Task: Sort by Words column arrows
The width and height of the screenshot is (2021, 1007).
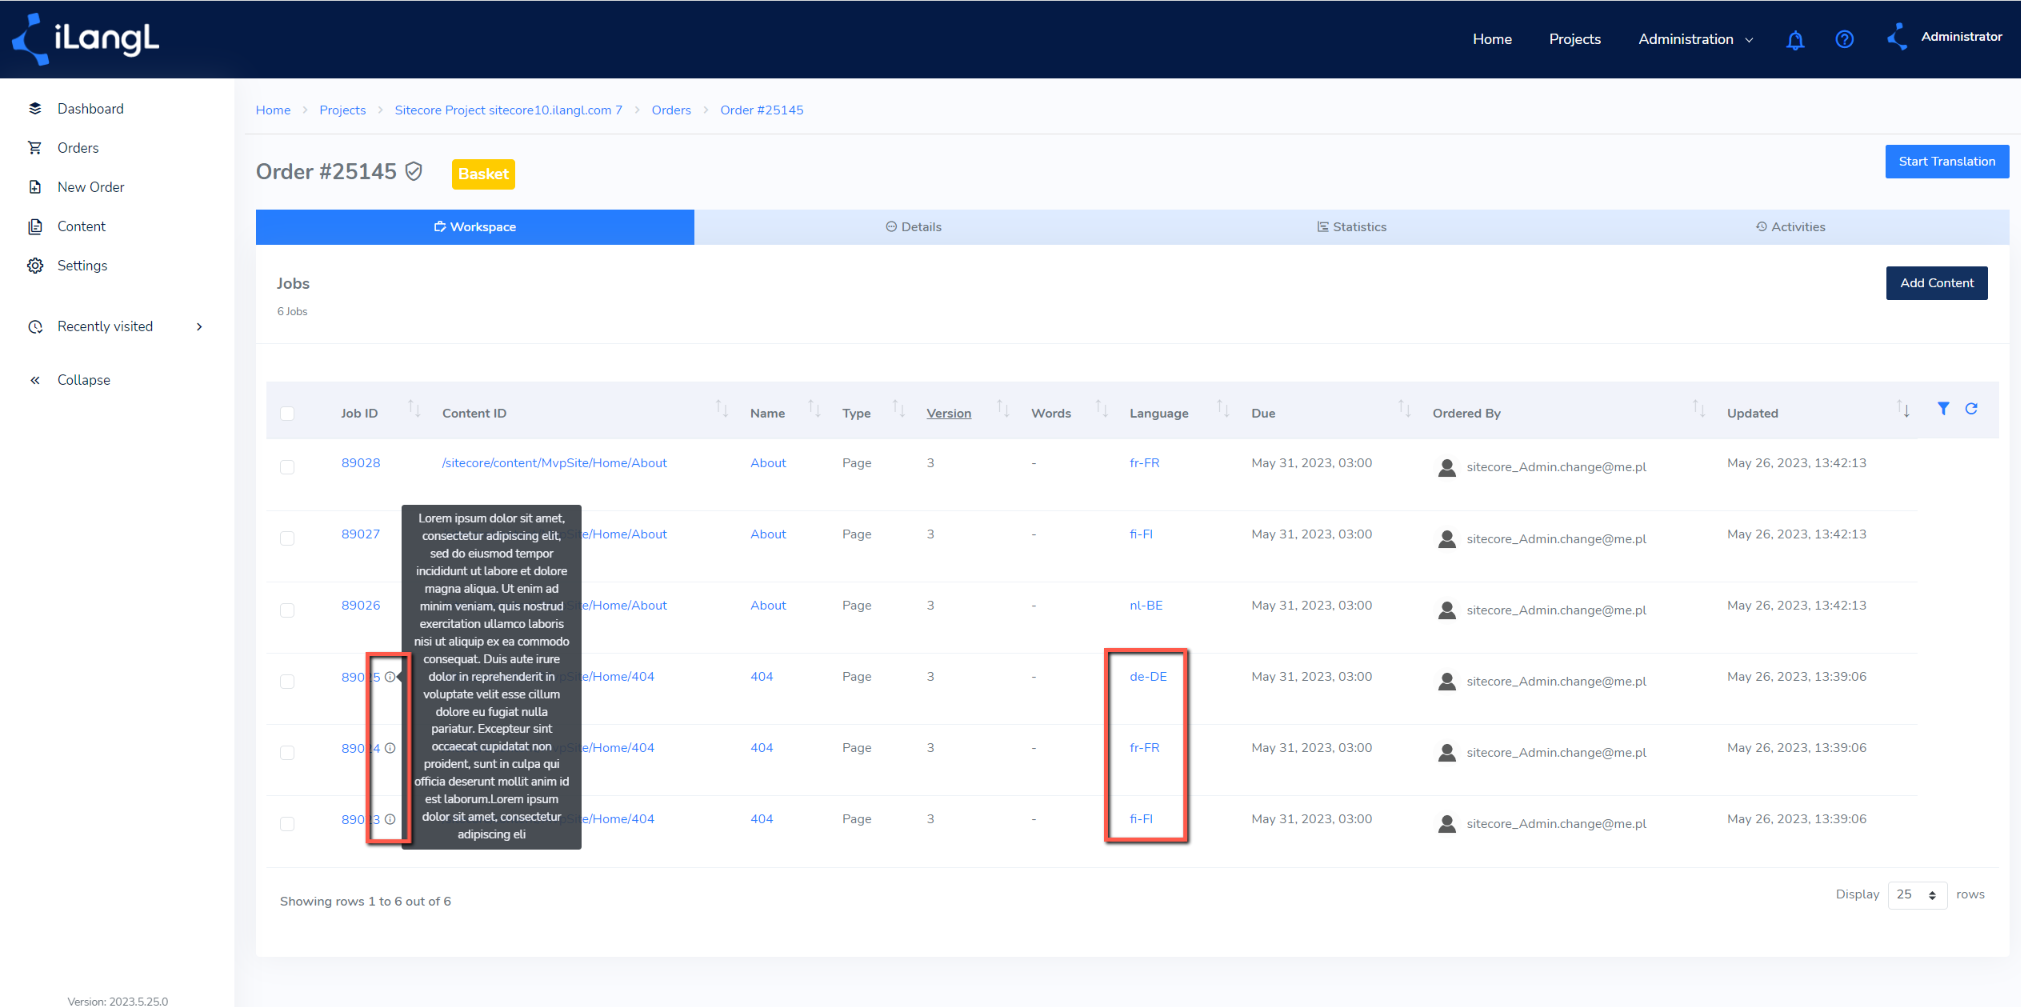Action: (1101, 408)
